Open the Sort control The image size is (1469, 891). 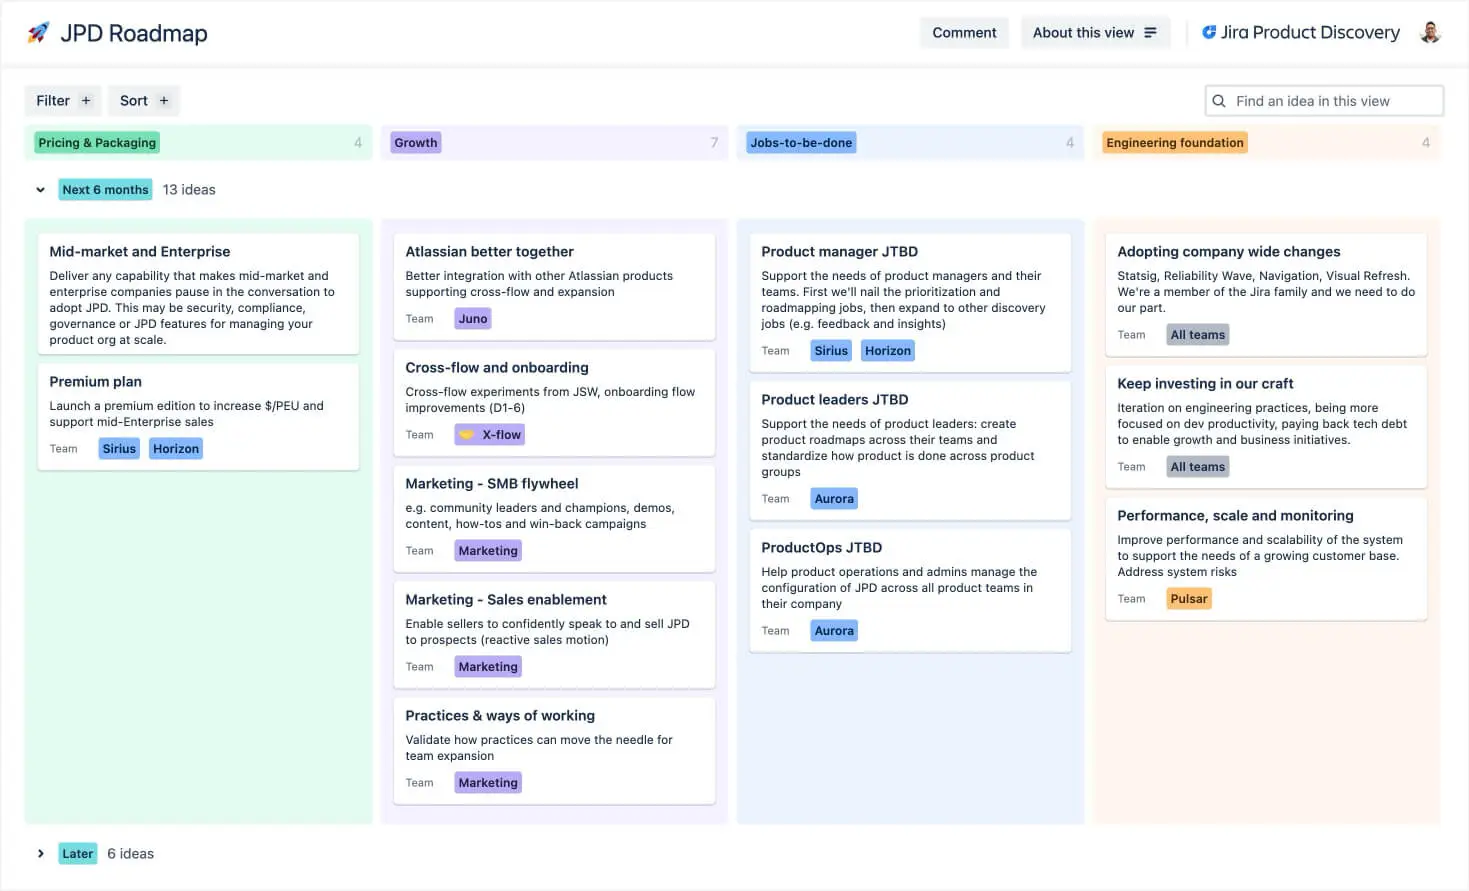tap(144, 101)
